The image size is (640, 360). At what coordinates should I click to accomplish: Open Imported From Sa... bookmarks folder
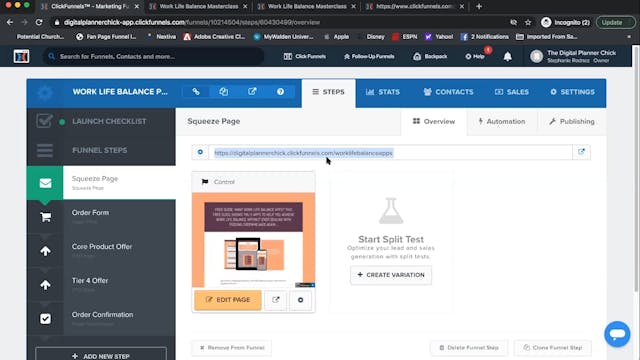[x=547, y=37]
